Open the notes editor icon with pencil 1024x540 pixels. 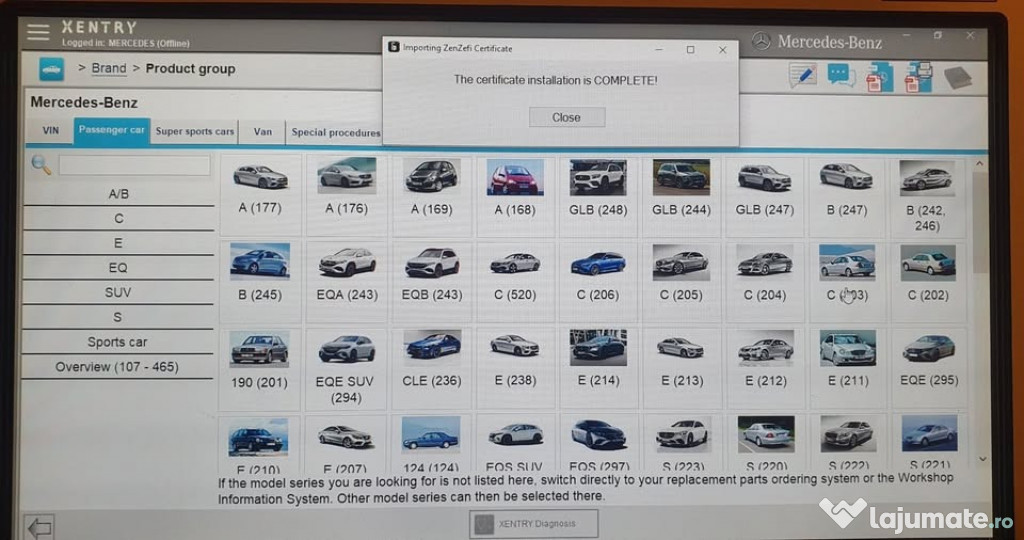802,75
